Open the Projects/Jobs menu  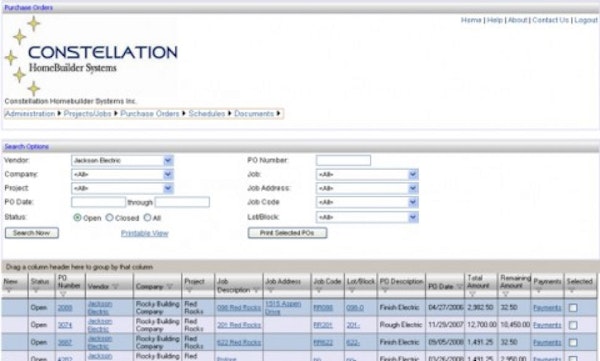pos(87,114)
